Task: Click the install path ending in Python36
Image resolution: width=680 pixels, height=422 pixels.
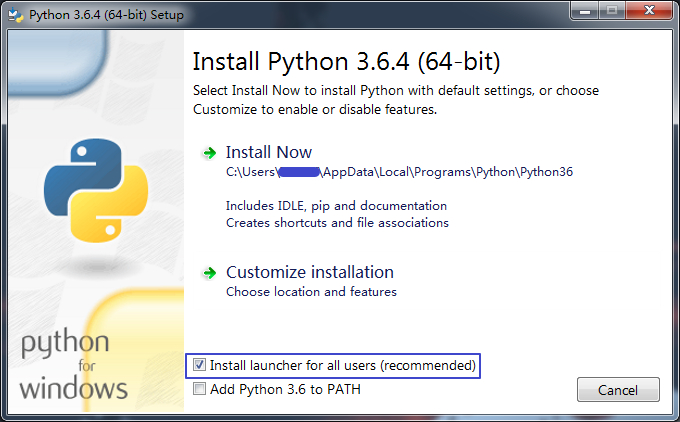Action: point(399,172)
